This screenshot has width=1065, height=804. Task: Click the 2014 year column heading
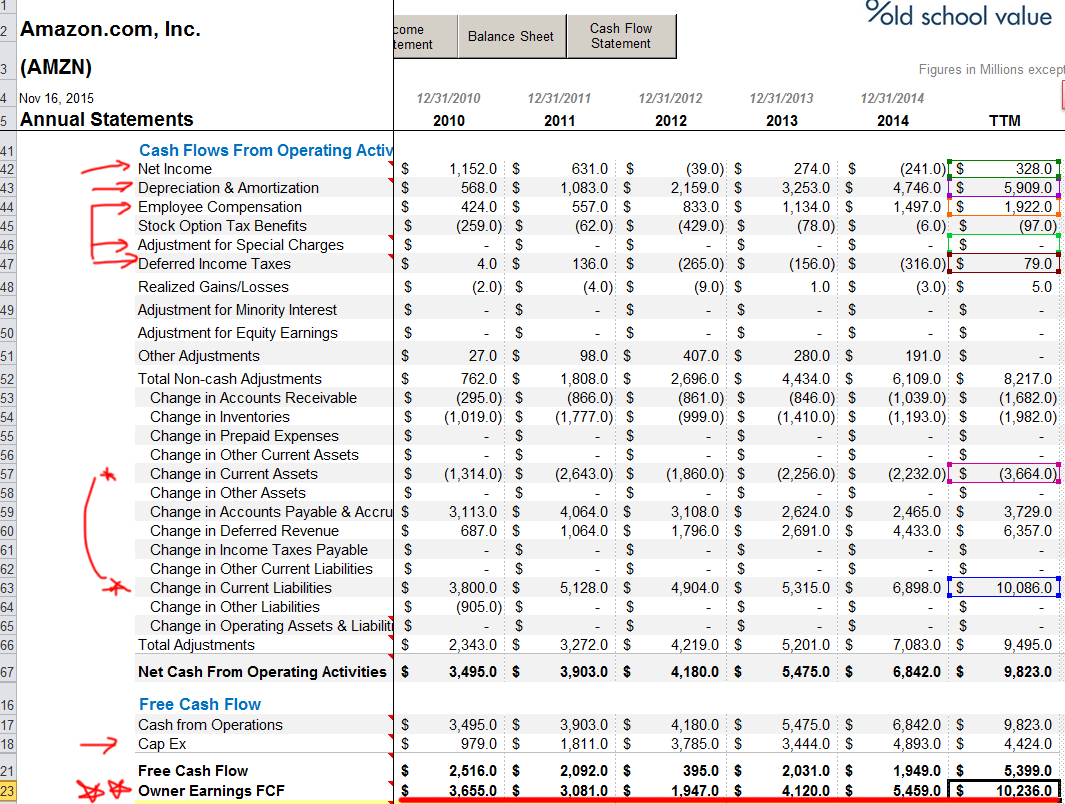(893, 121)
